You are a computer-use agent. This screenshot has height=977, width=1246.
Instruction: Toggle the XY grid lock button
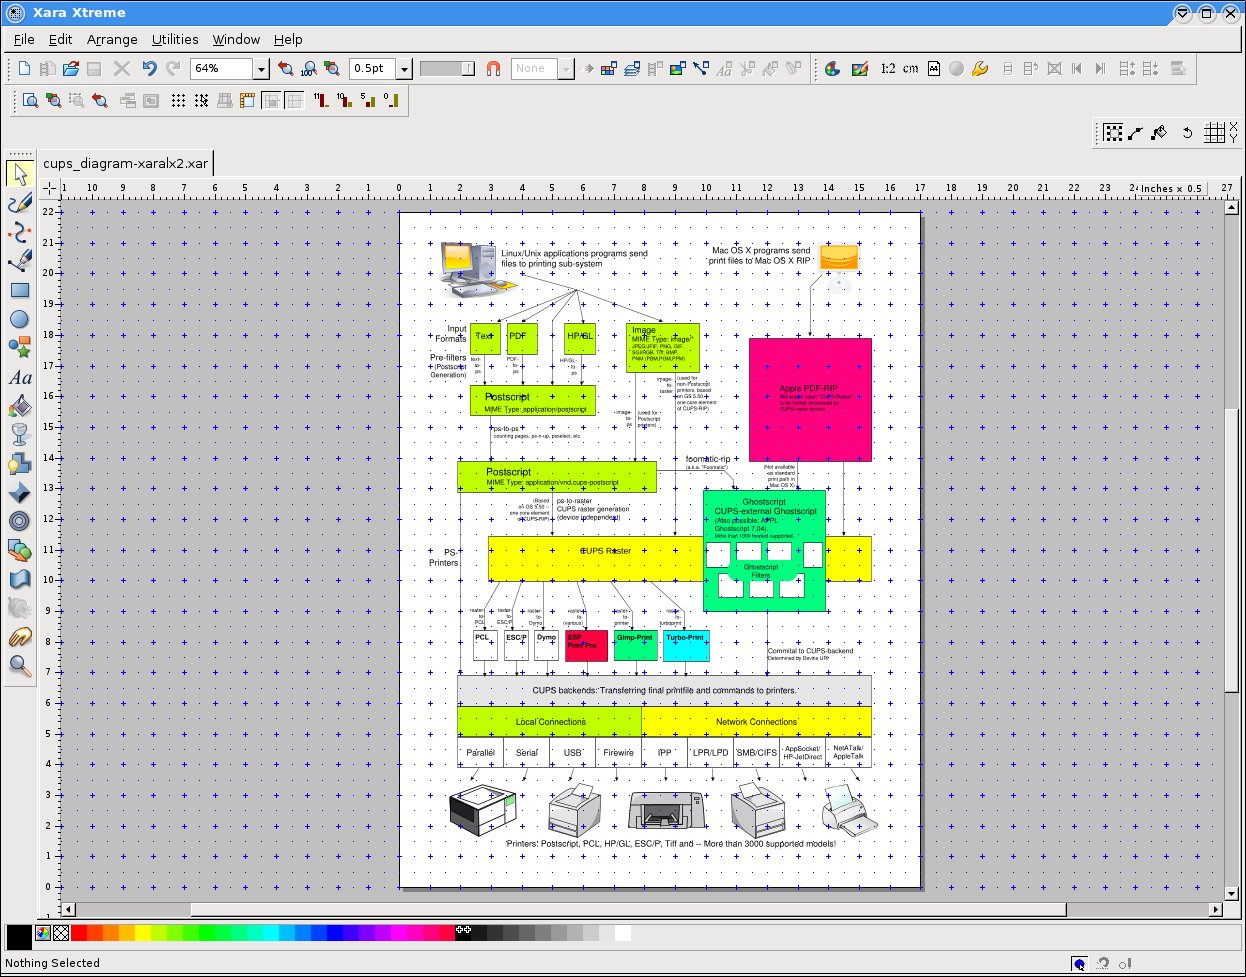coord(1214,133)
